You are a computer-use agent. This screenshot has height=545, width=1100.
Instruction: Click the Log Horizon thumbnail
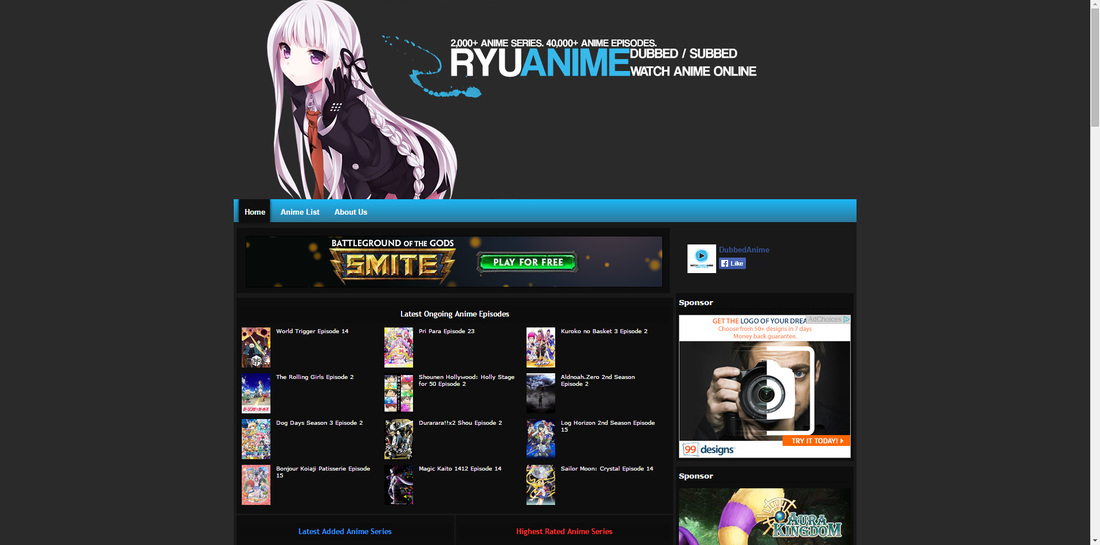coord(541,439)
